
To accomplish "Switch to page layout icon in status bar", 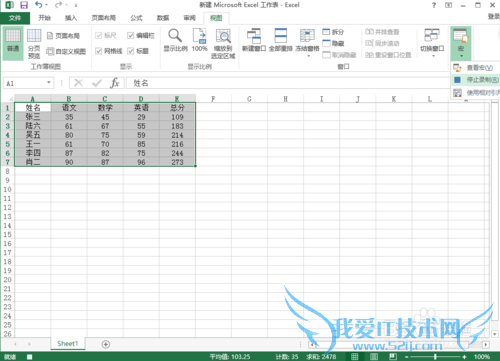I will coord(374,357).
